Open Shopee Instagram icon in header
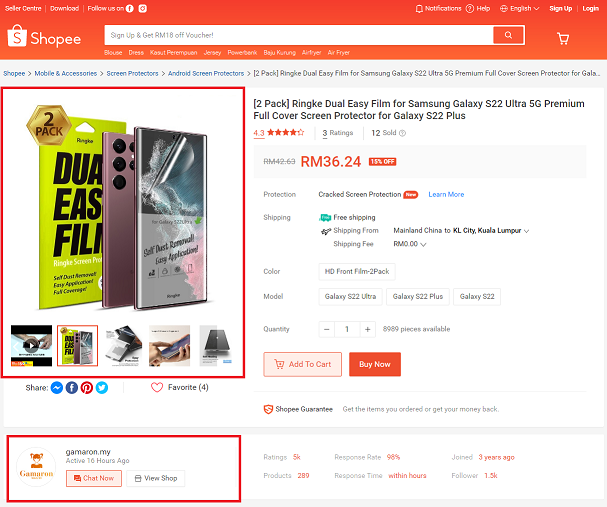Screen dimensions: 607x507 [x=143, y=9]
